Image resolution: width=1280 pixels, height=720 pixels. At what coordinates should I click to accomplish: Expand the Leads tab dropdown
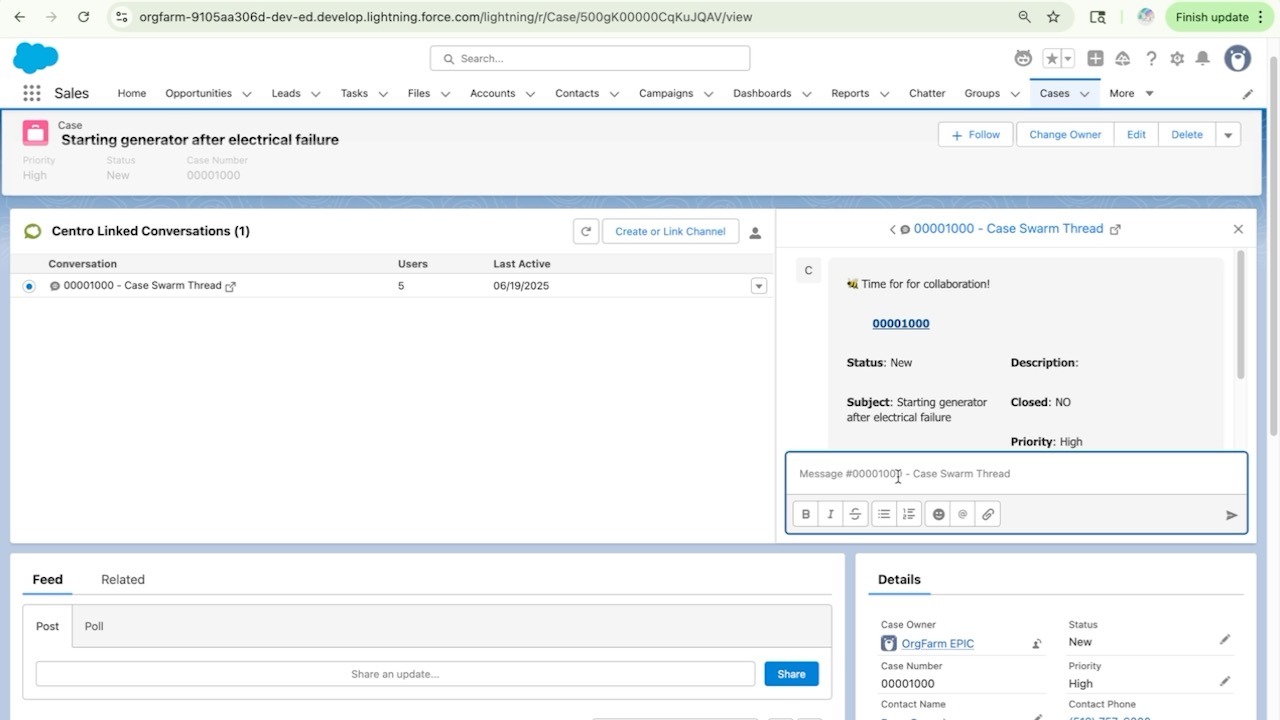click(x=315, y=94)
